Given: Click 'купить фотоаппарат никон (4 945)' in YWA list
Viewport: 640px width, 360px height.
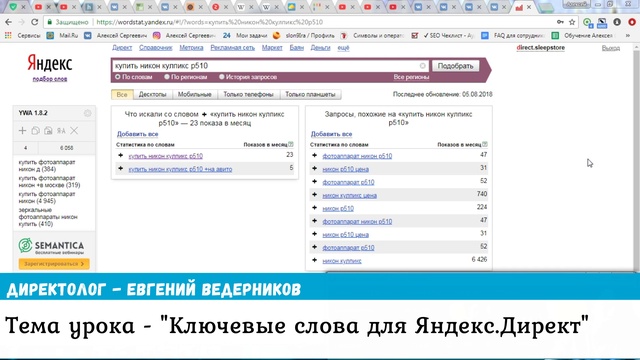Looking at the screenshot, I should click(x=47, y=198).
